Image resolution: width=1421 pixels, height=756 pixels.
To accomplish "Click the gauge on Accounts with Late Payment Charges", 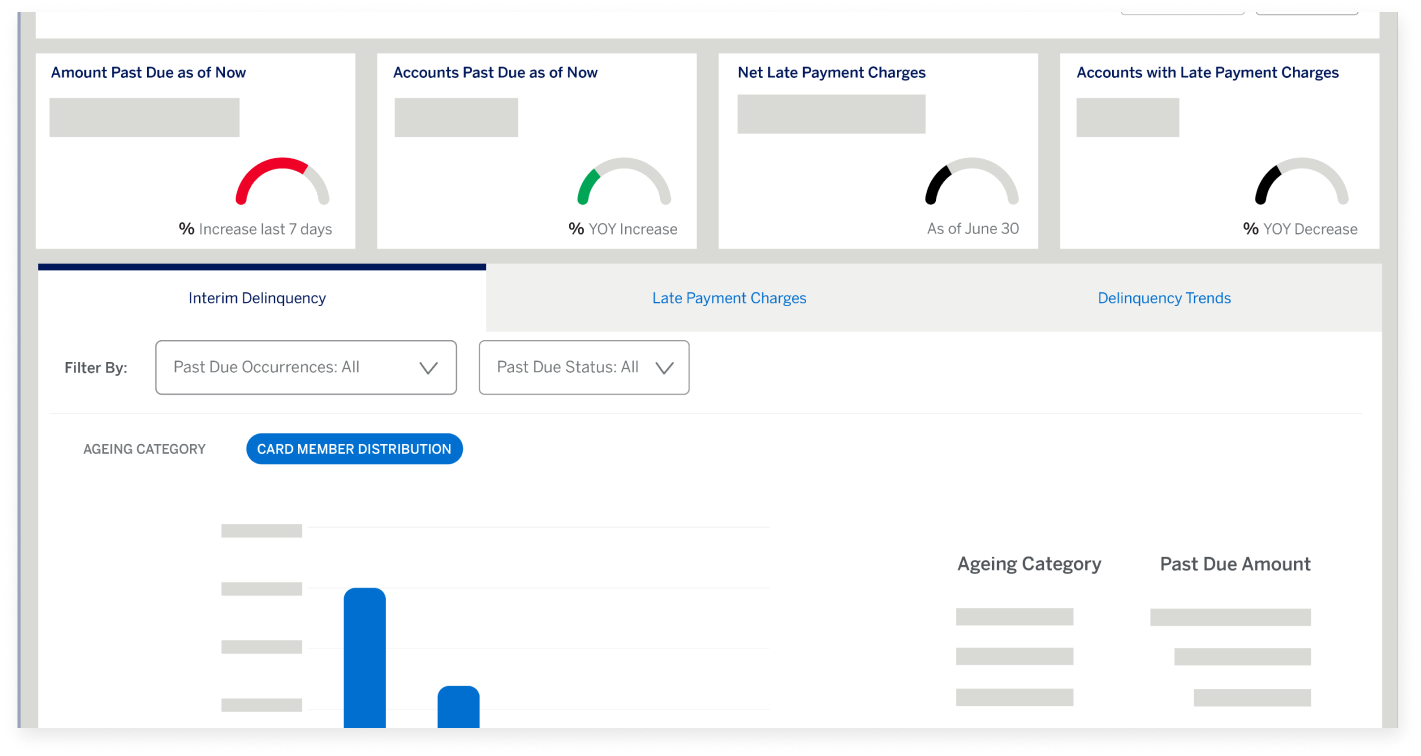I will pyautogui.click(x=1299, y=184).
